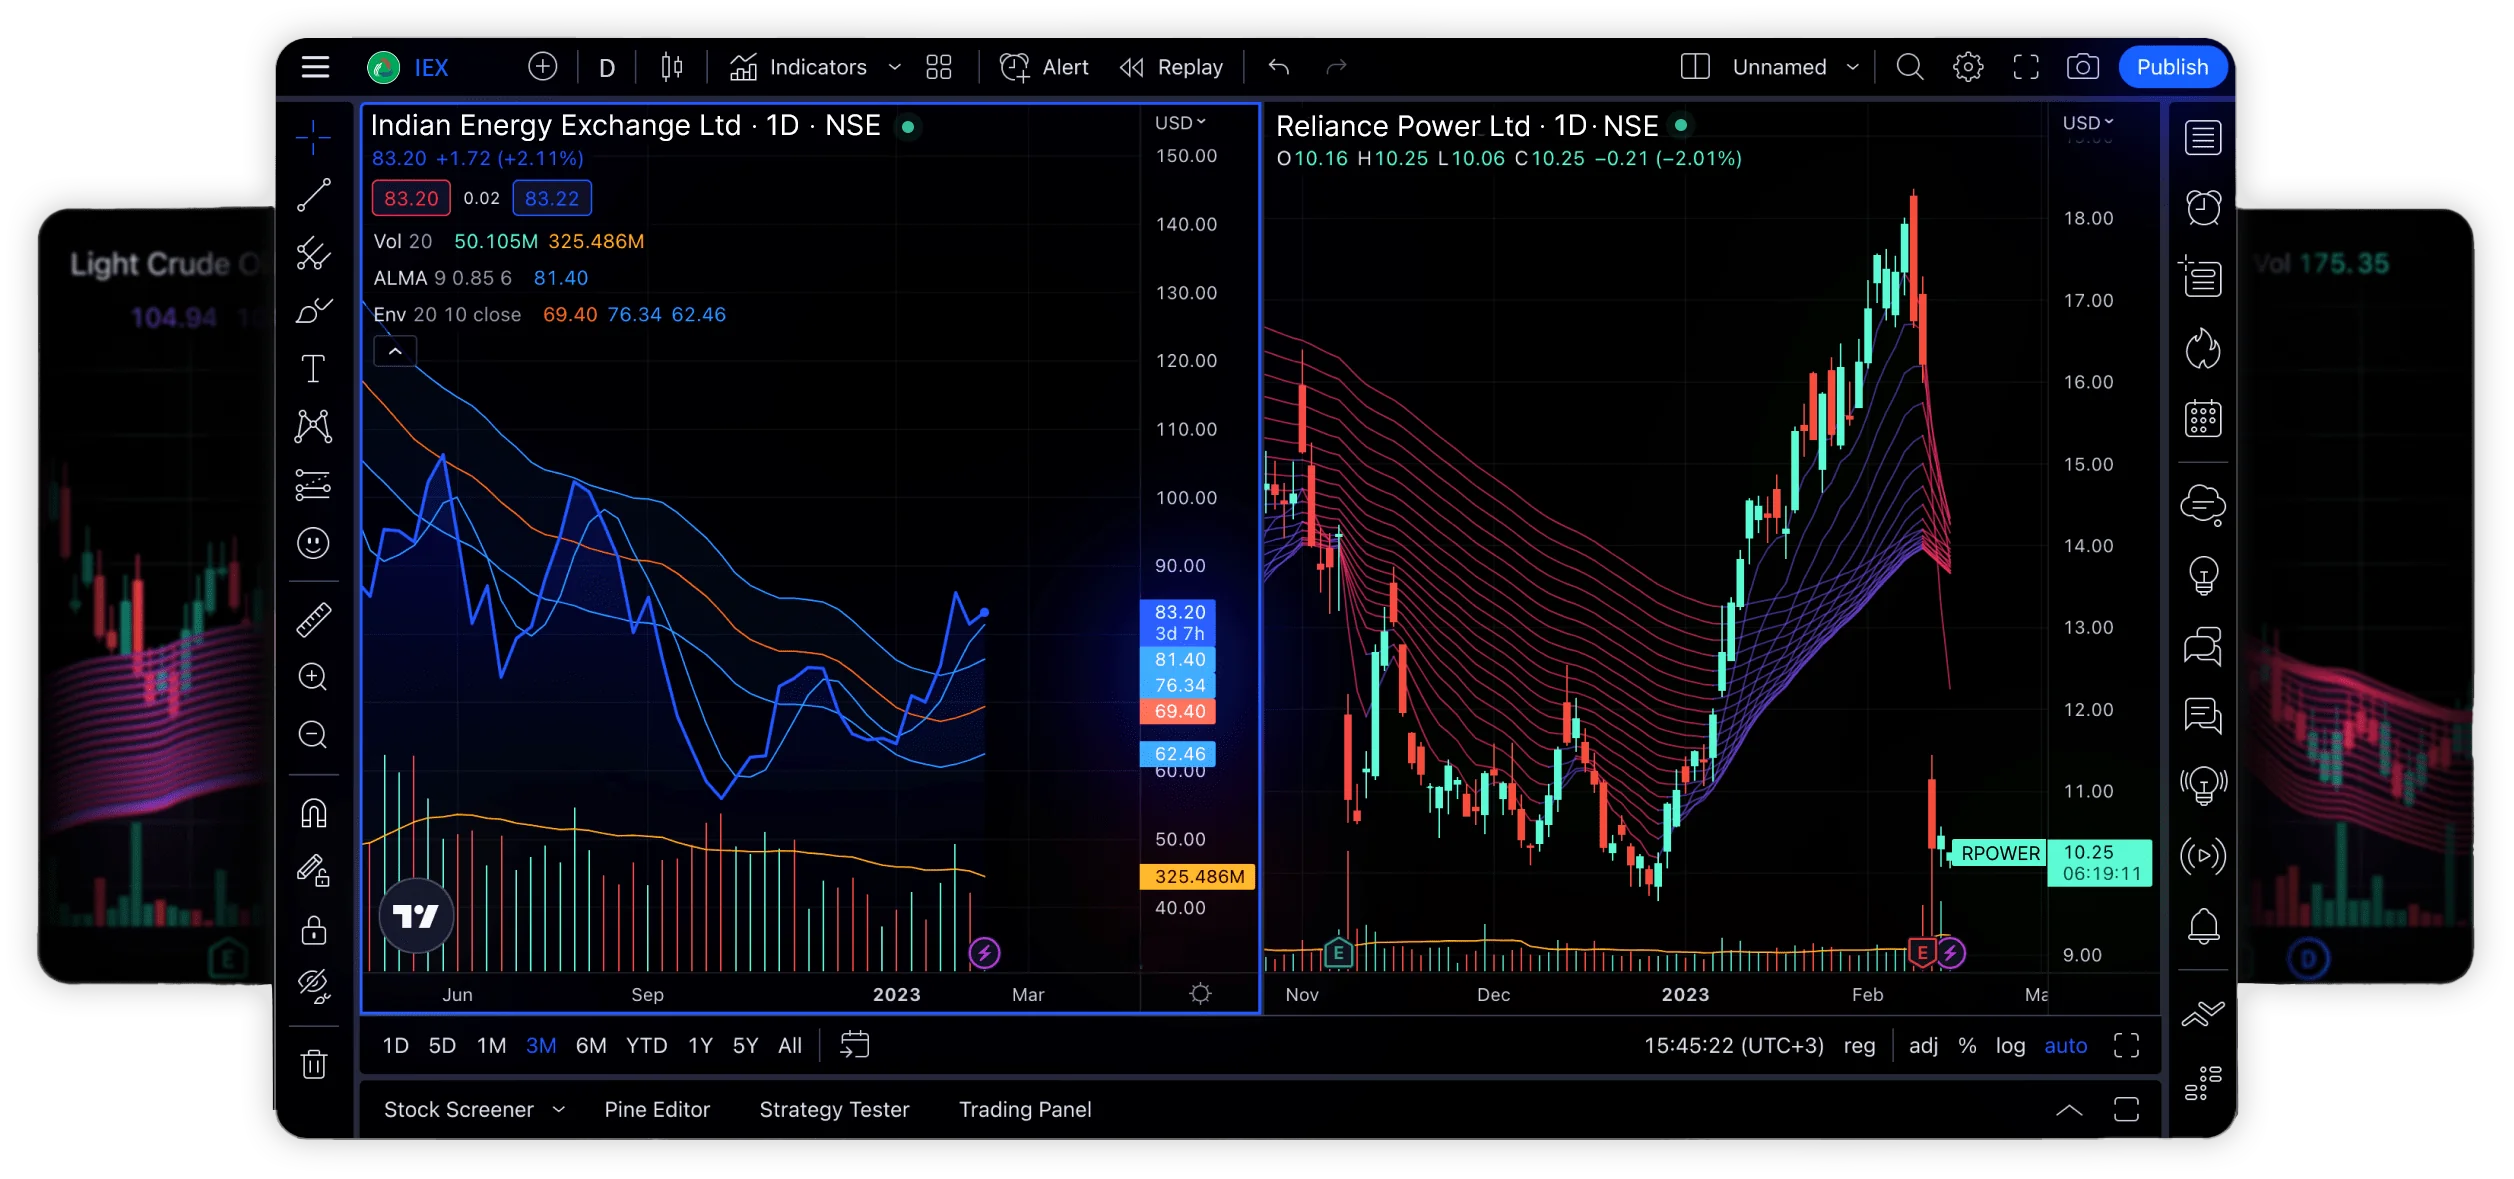Toggle stay in drawing mode
Viewport: 2514px width, 1179px height.
coord(314,871)
